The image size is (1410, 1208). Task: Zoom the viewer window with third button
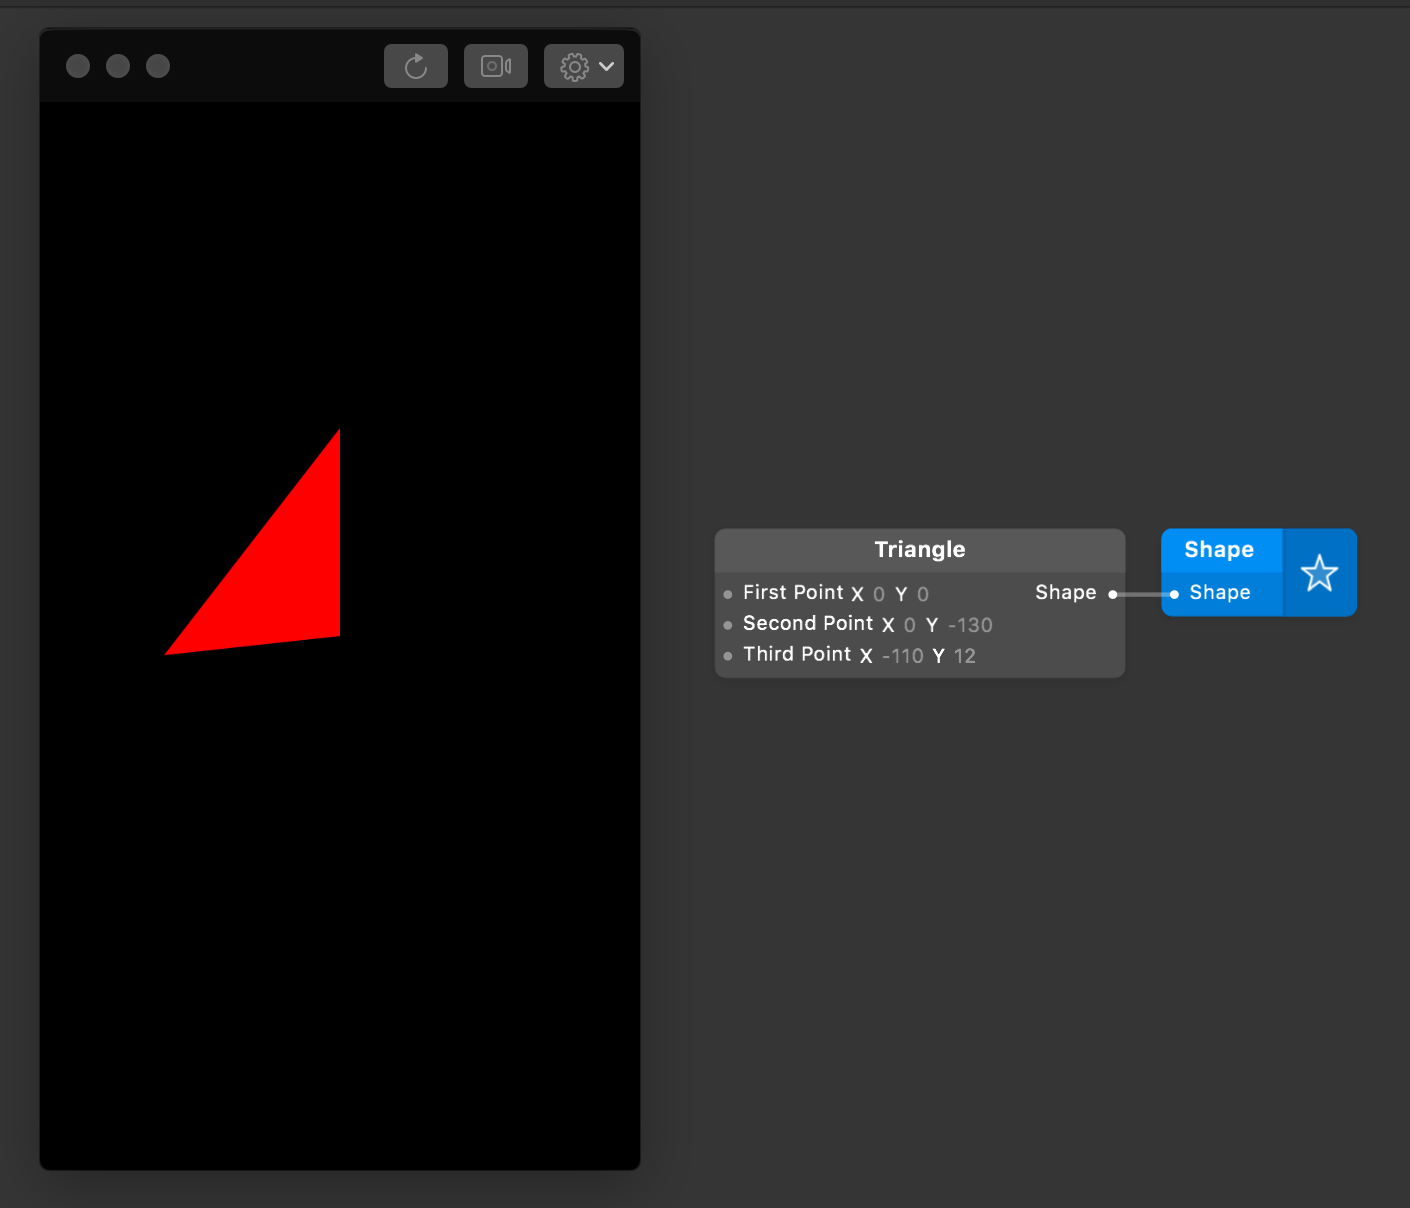[158, 66]
